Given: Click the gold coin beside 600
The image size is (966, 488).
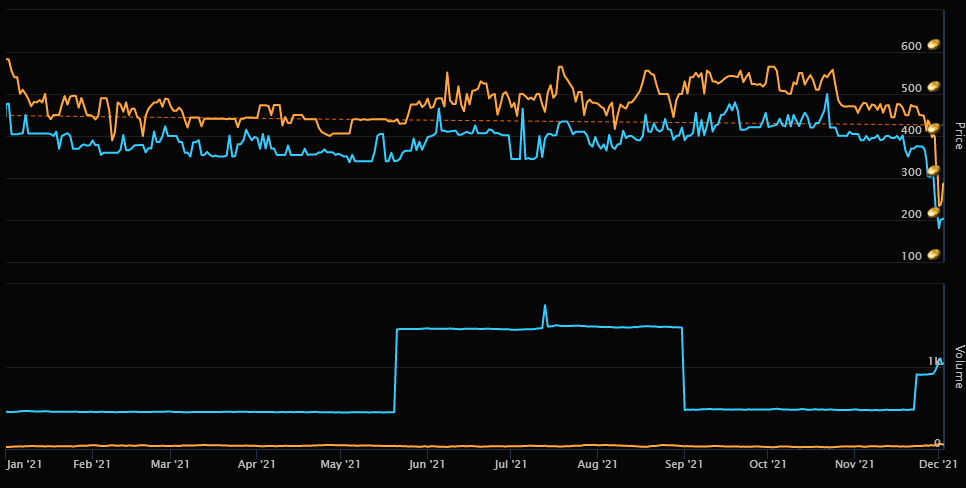Looking at the screenshot, I should 933,45.
